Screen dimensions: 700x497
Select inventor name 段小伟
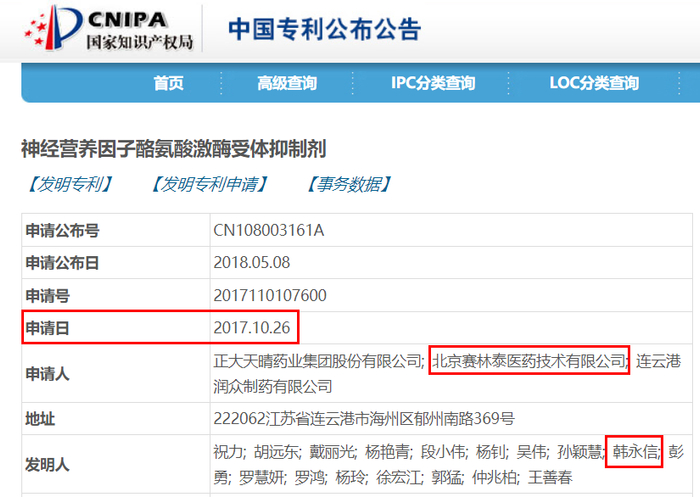(443, 452)
